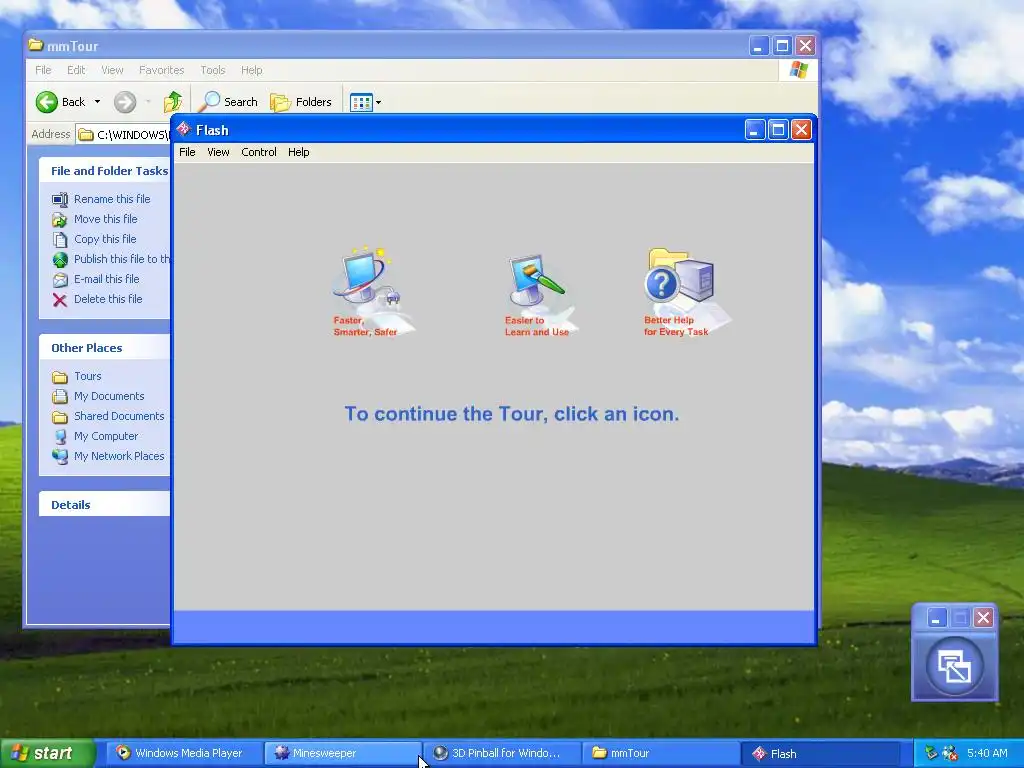Click the Up folder icon in mmTour toolbar
Screen dimensions: 1024x768
click(173, 102)
